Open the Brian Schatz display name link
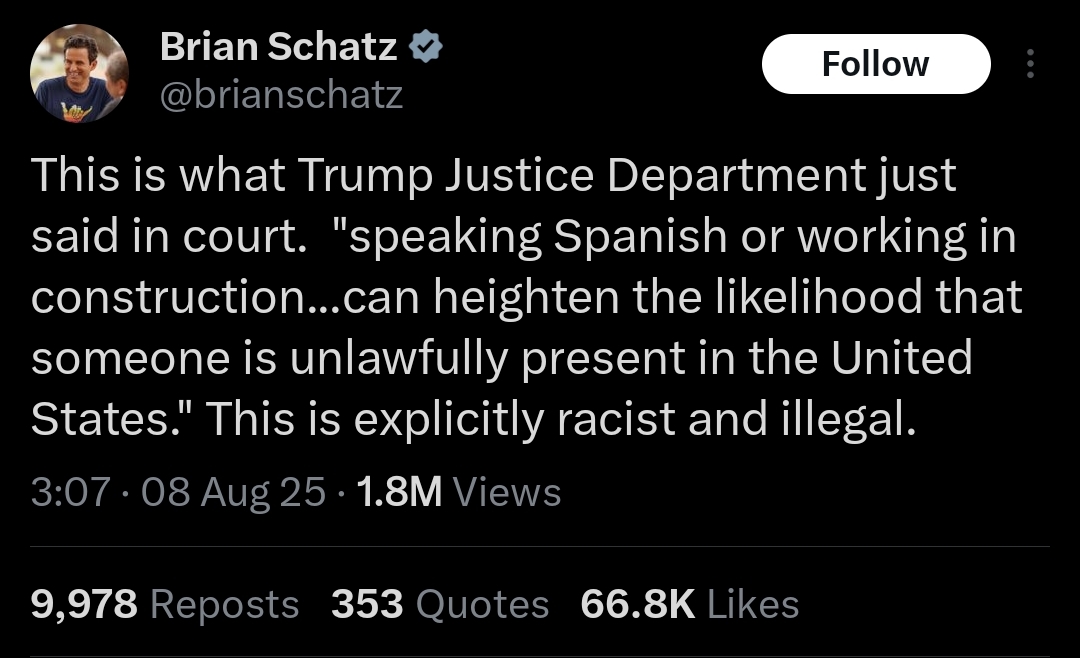 click(x=279, y=47)
